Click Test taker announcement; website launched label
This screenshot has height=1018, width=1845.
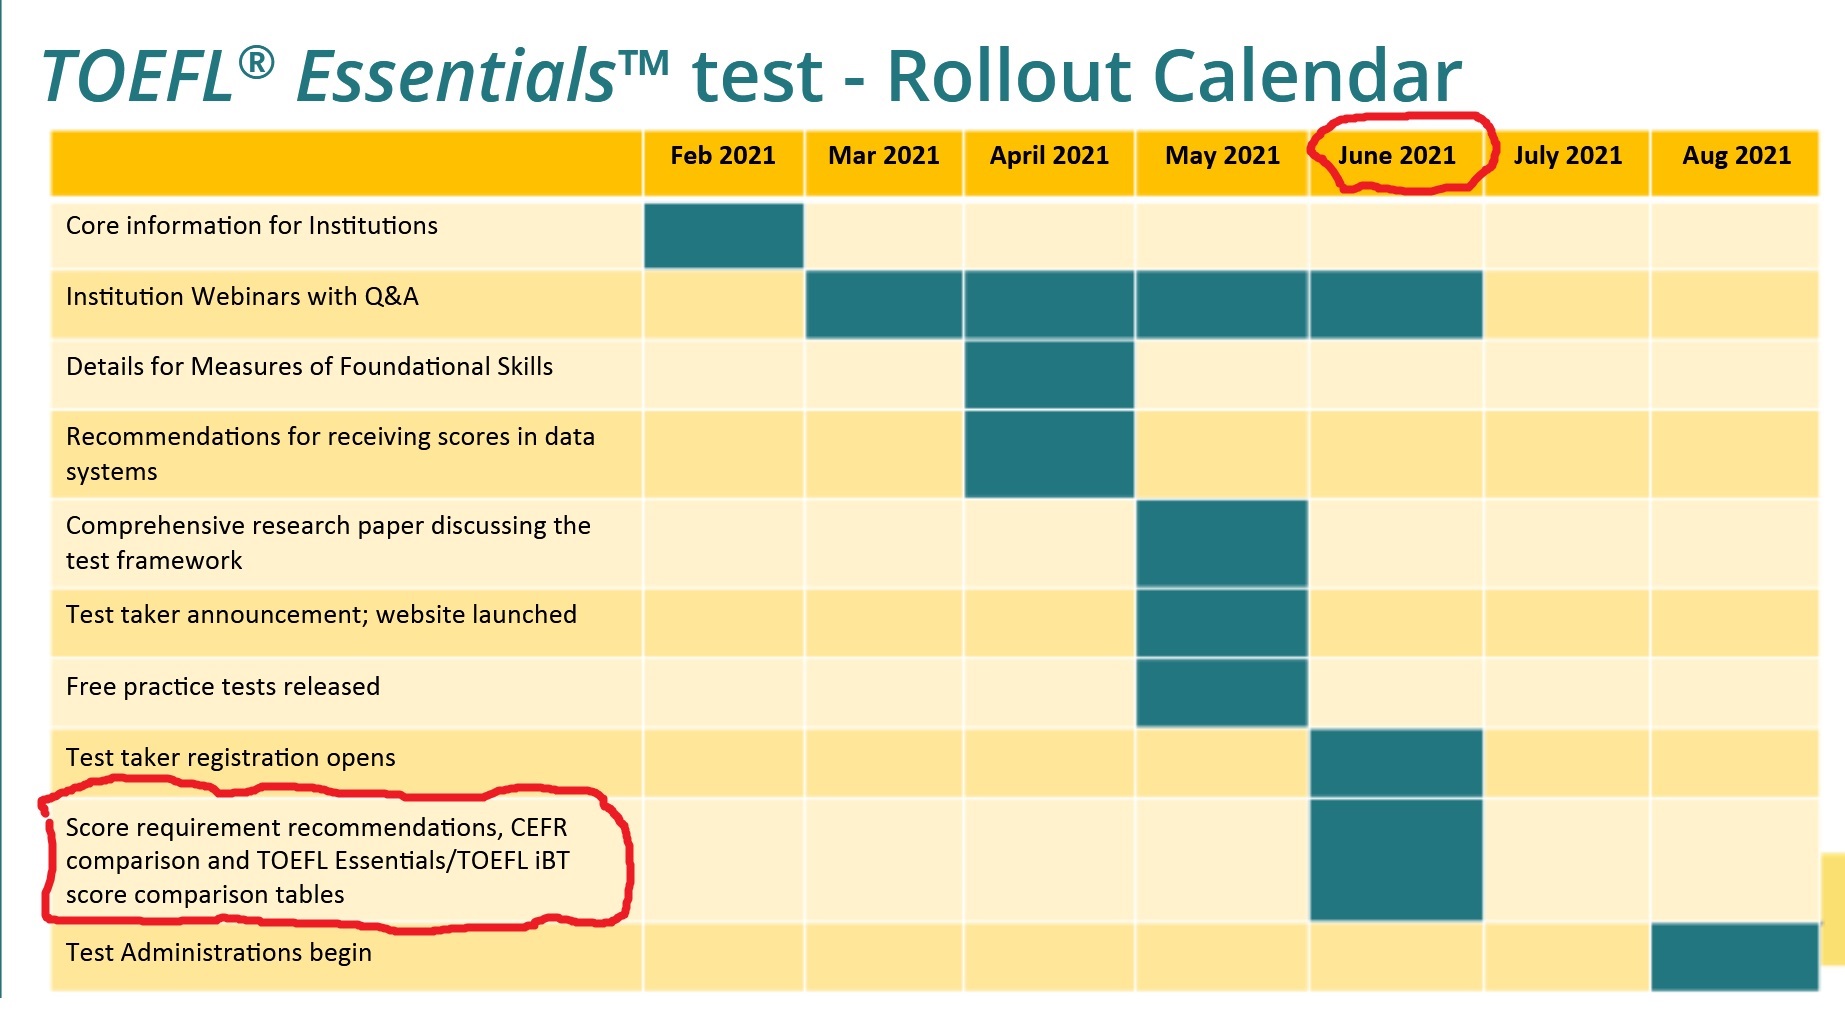point(321,615)
